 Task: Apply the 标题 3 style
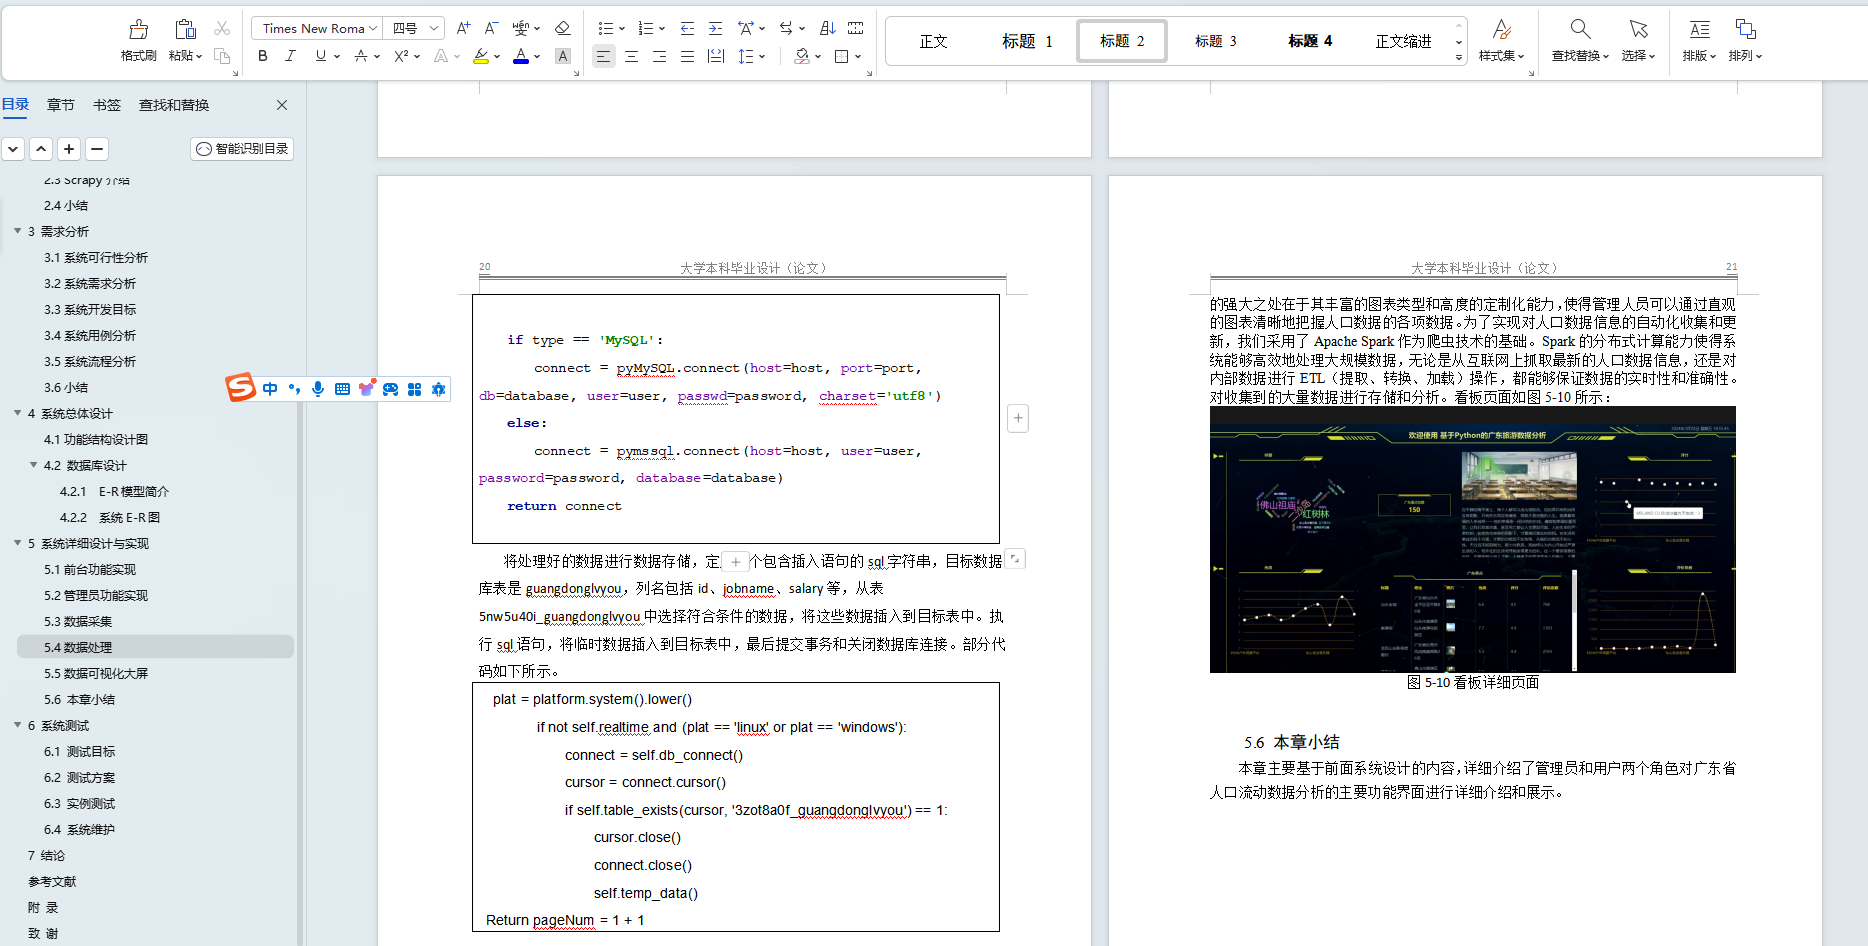click(1215, 41)
